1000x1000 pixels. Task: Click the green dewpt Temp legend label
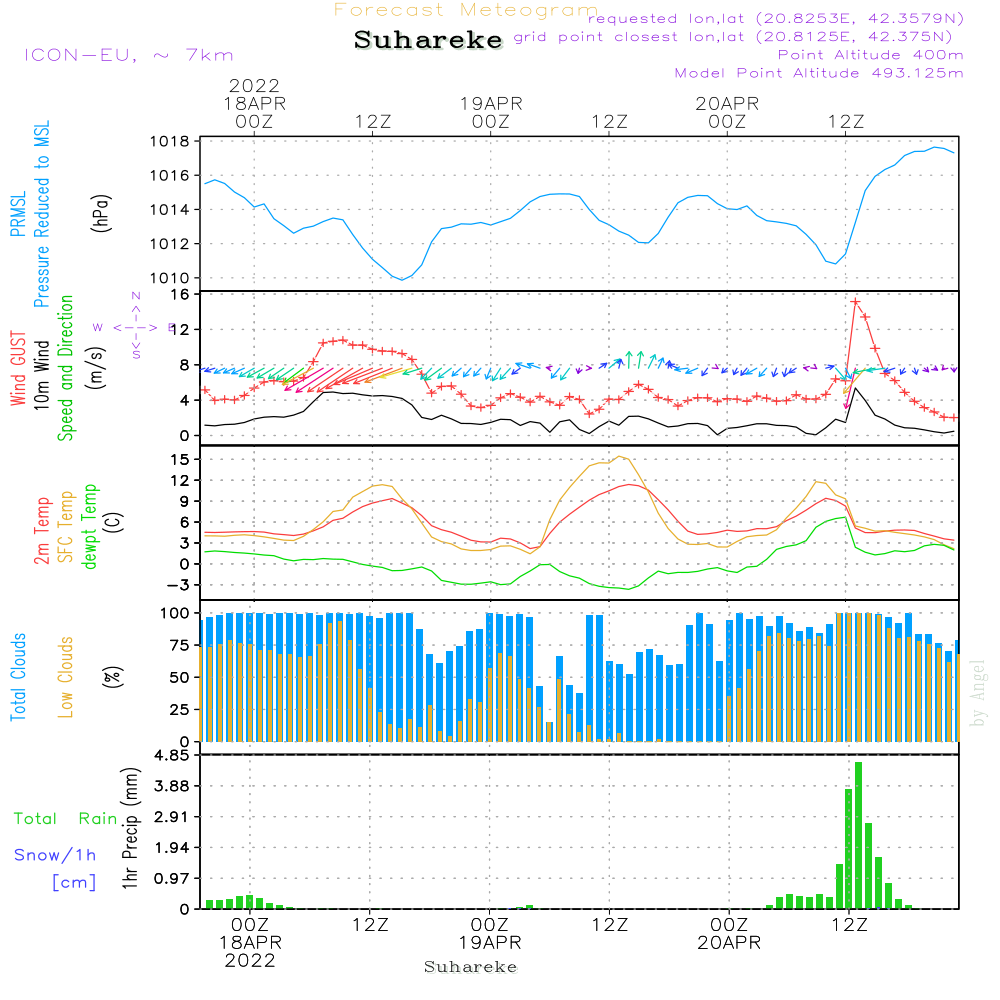coord(90,527)
